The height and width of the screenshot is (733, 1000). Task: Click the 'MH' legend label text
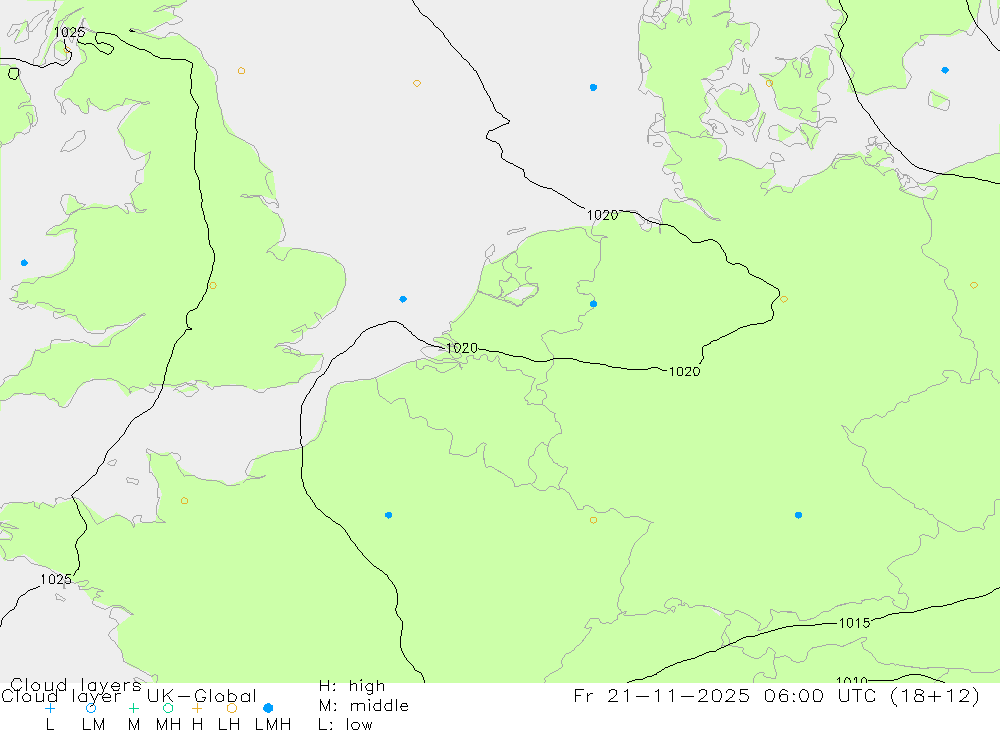168,725
